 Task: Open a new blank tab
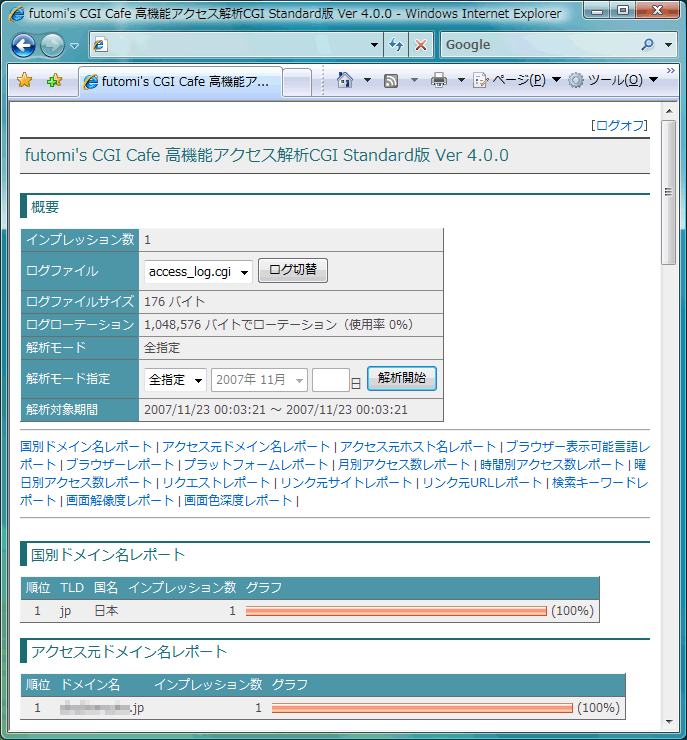297,83
